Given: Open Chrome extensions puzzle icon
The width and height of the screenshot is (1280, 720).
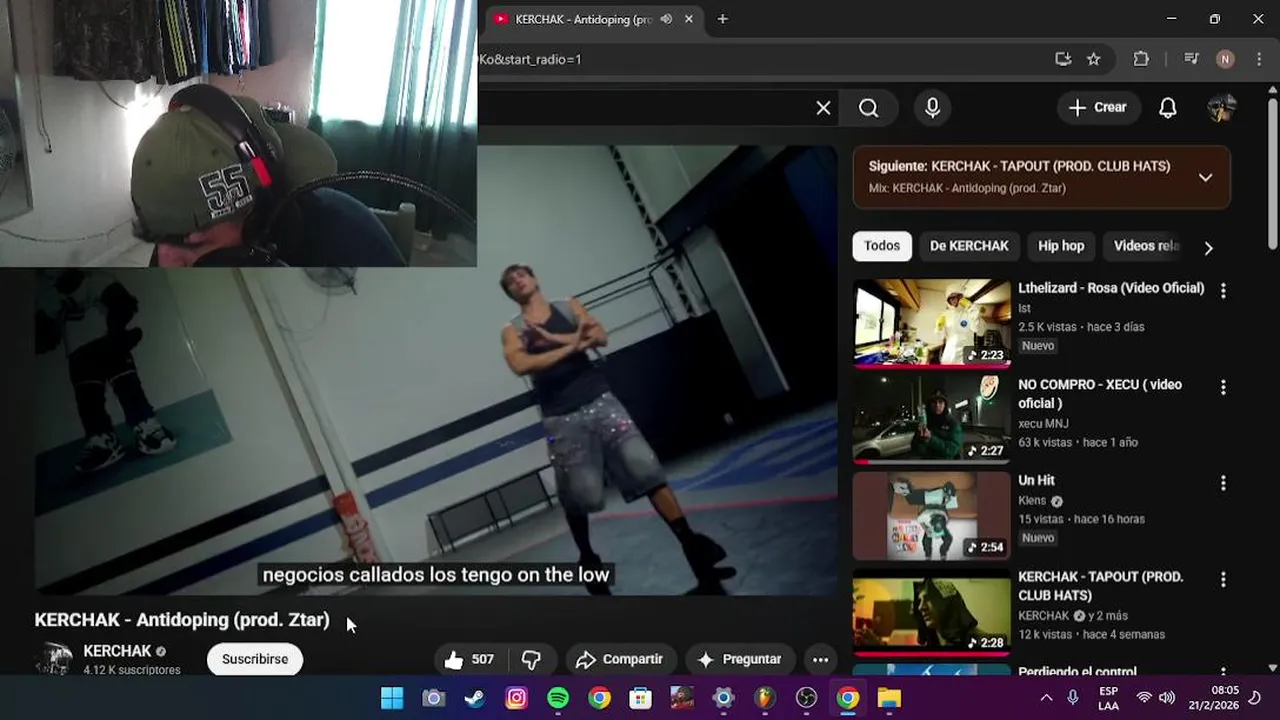Looking at the screenshot, I should pyautogui.click(x=1141, y=59).
